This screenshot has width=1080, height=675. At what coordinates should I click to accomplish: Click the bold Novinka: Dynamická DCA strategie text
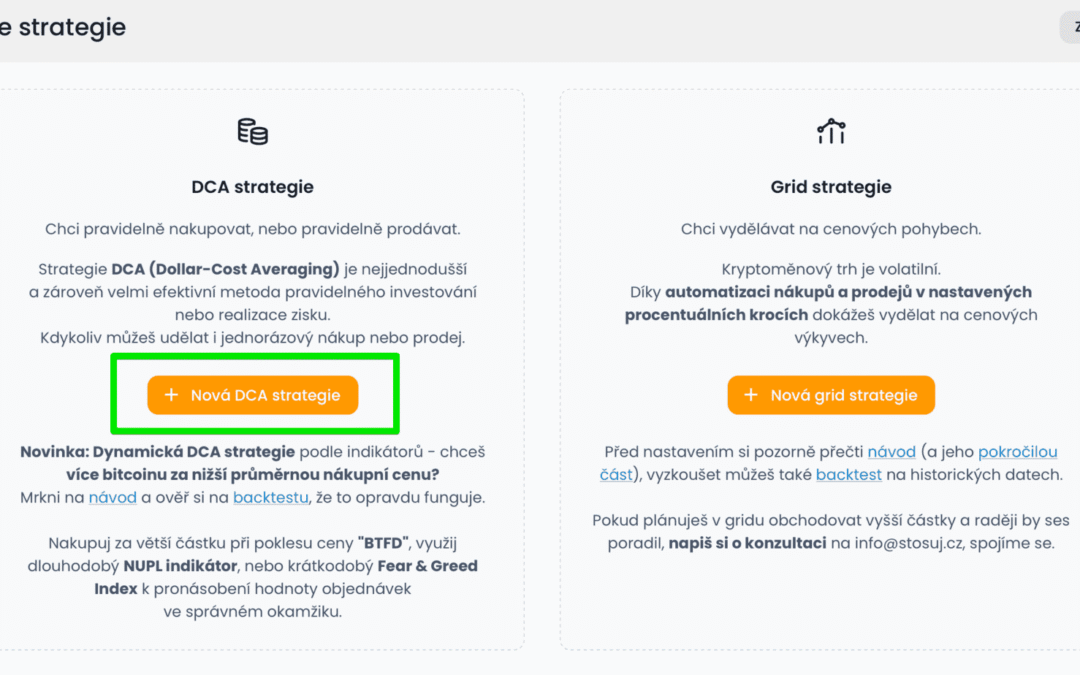(x=157, y=452)
